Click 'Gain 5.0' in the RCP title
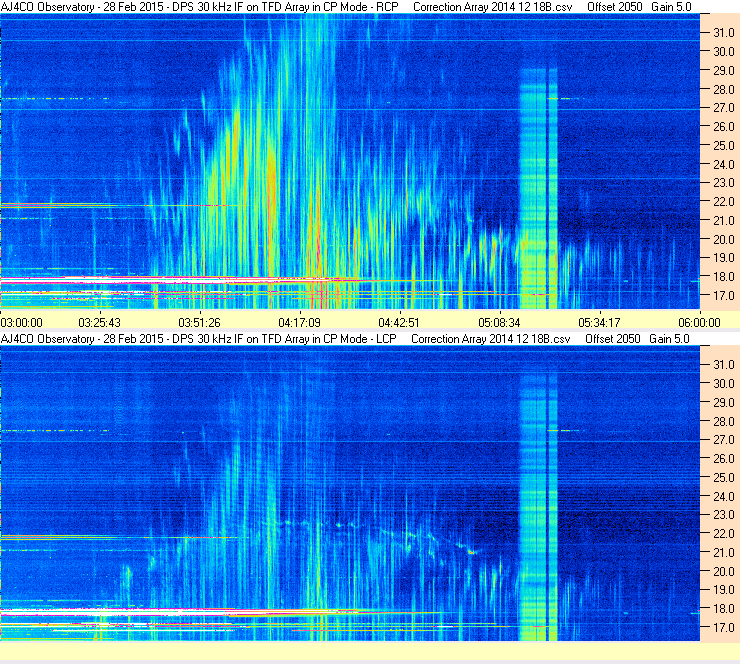The image size is (740, 664). pos(672,7)
